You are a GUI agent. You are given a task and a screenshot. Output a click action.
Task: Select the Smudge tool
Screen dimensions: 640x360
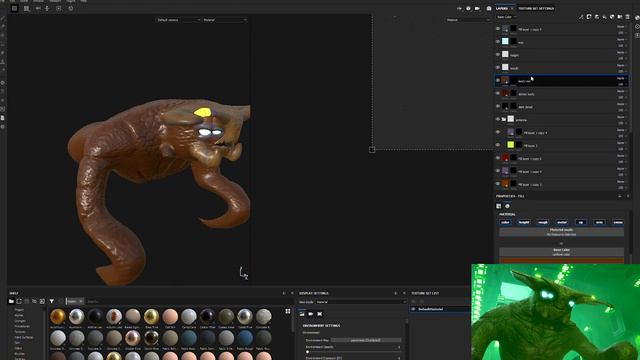point(3,53)
